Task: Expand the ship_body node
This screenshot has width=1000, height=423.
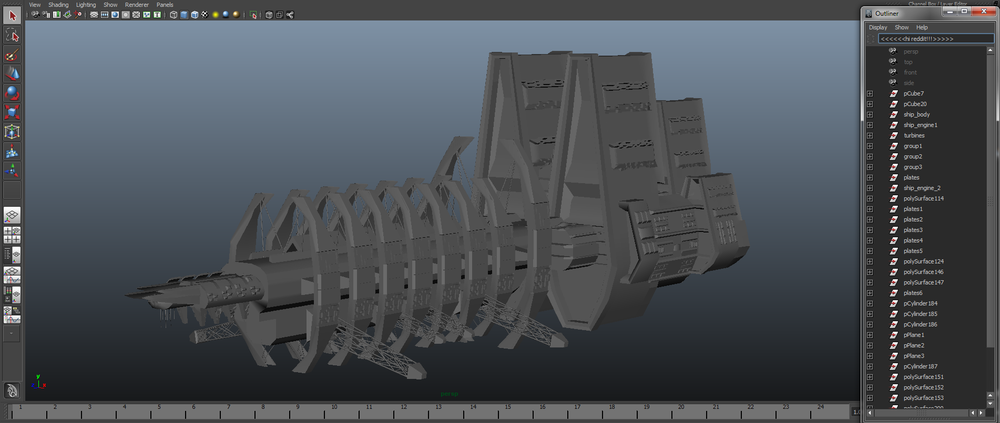Action: (x=870, y=114)
